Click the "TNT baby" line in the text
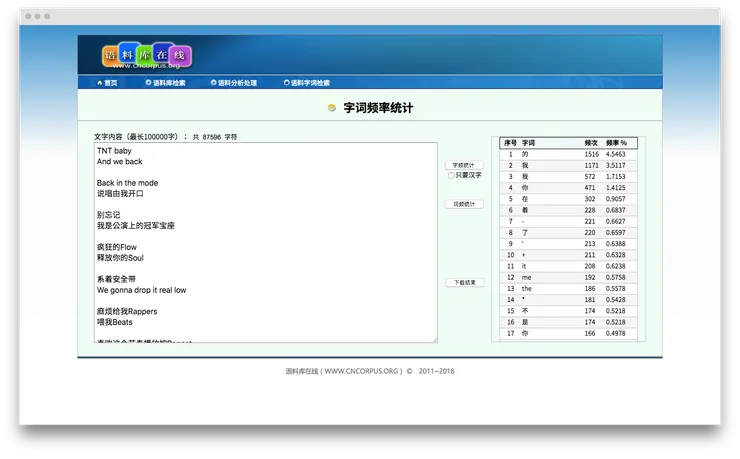Viewport: 740px width, 459px height. click(114, 151)
